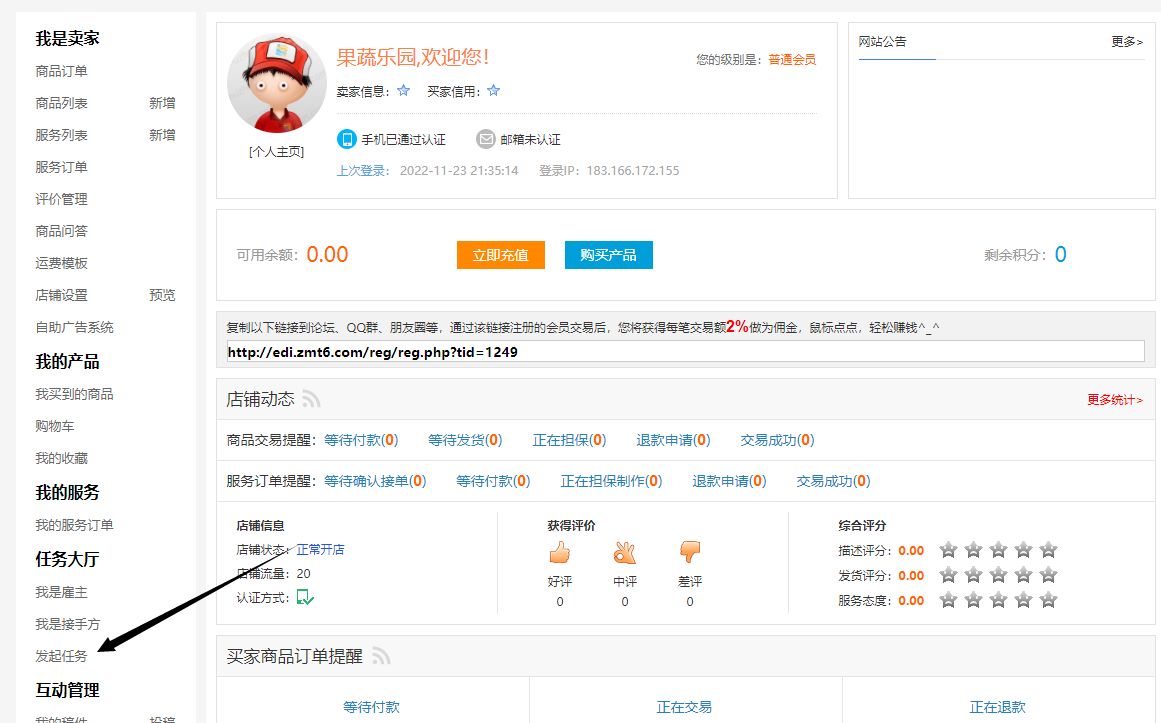Click the 可用余额 value 0.00

tap(327, 255)
